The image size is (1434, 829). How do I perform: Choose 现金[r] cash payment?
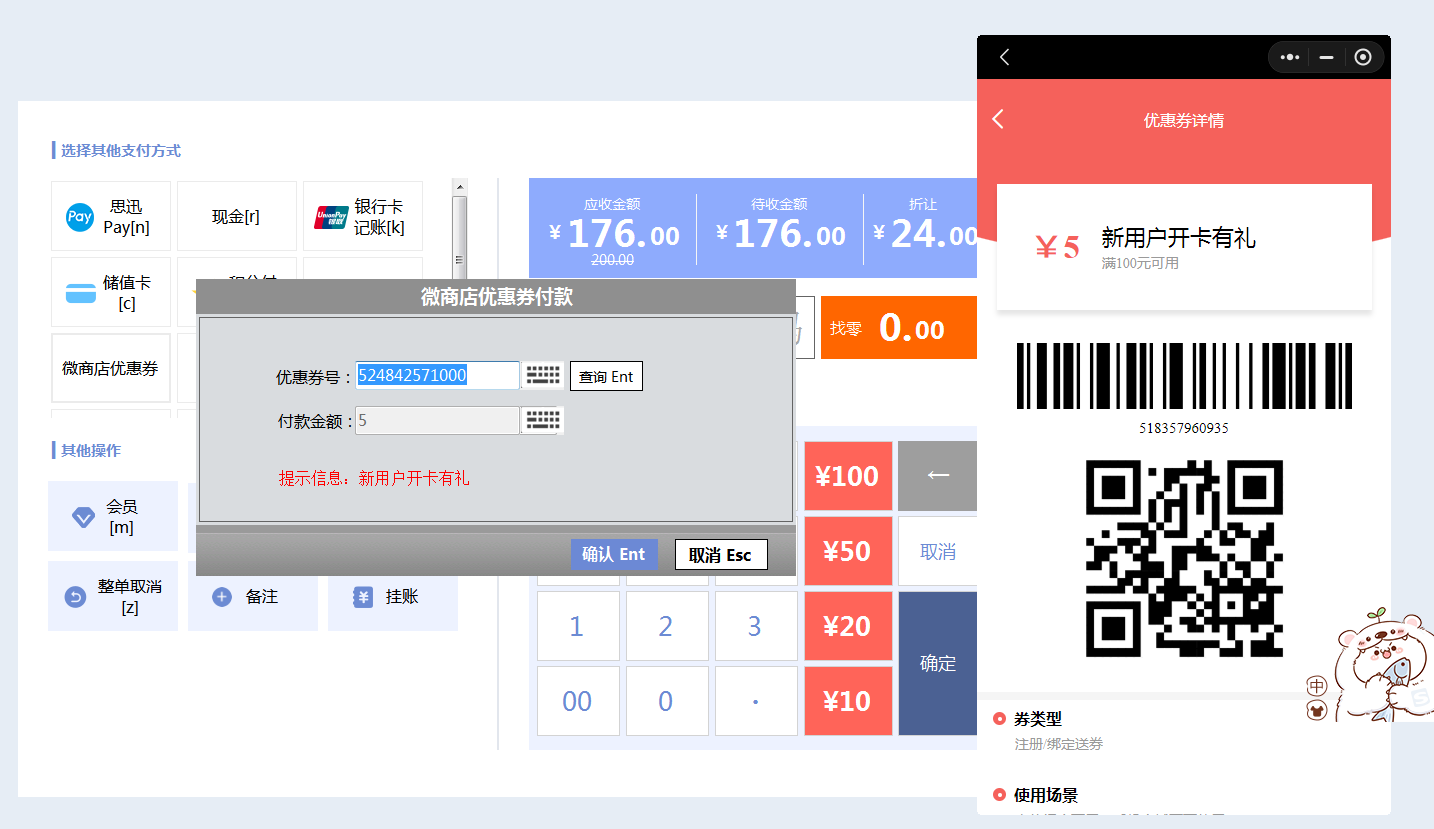click(x=237, y=216)
